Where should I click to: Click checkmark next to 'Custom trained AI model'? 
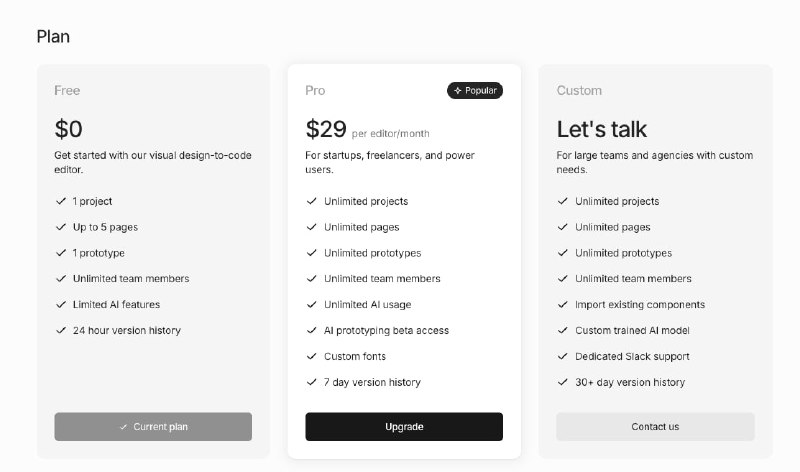(x=563, y=330)
